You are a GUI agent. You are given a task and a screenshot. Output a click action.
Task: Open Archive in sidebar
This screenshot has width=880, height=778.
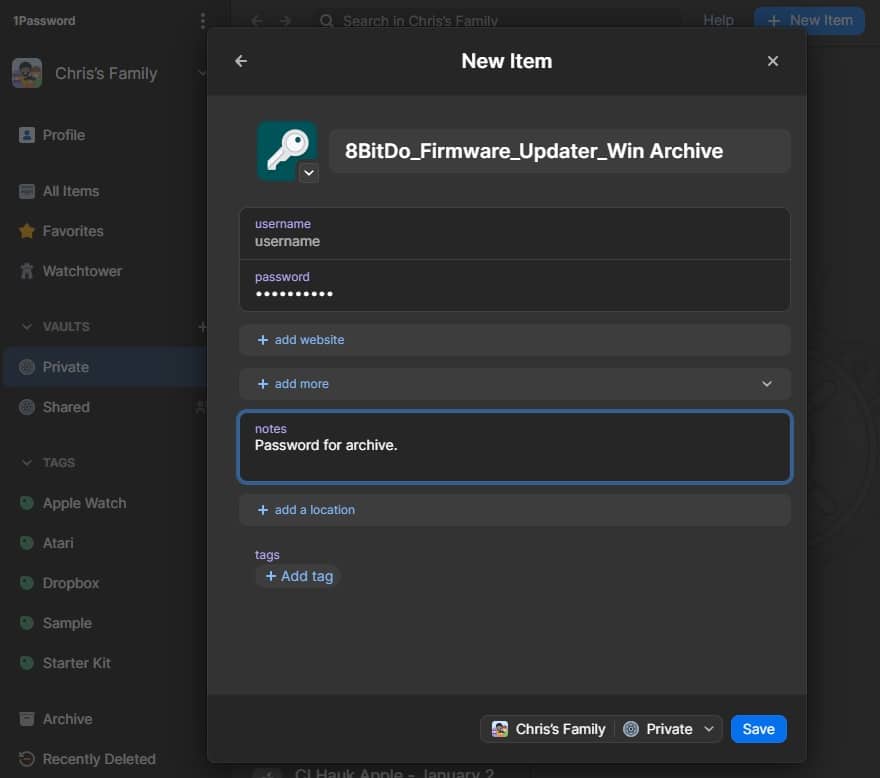coord(67,719)
